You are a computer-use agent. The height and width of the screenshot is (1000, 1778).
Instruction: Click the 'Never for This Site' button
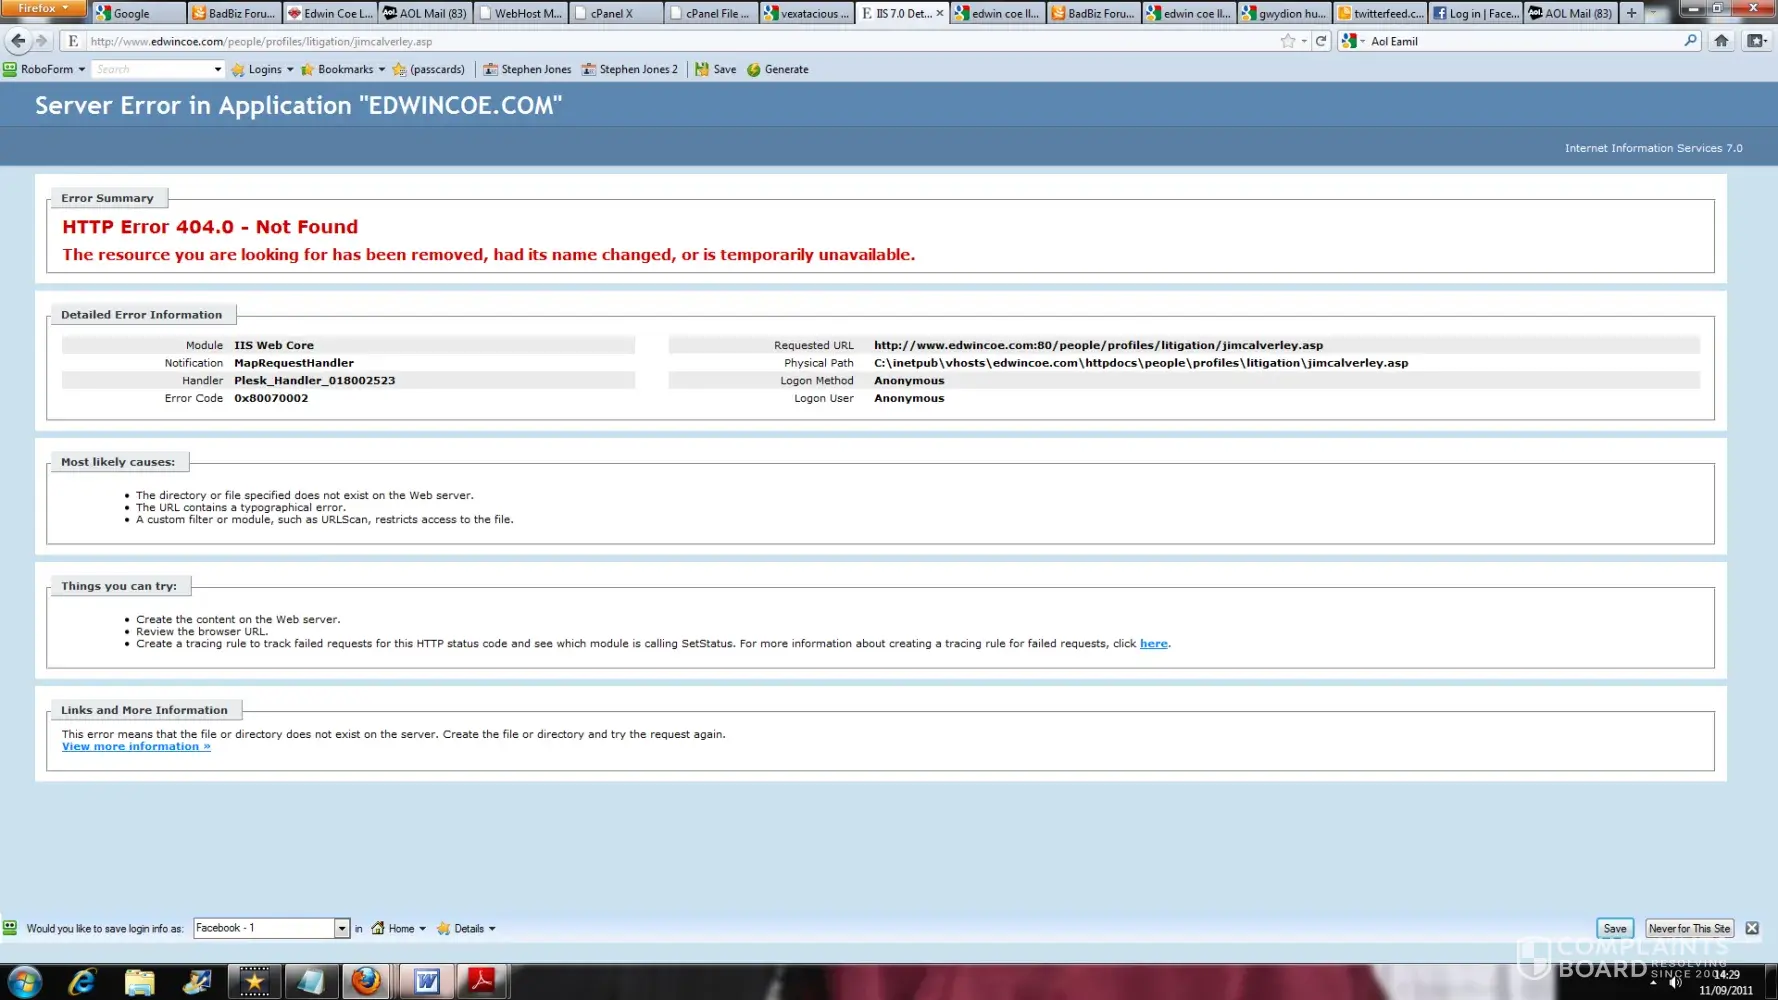(1688, 929)
